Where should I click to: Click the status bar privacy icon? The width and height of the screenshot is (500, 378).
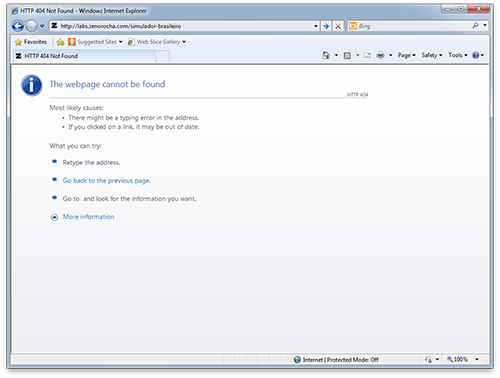click(428, 359)
